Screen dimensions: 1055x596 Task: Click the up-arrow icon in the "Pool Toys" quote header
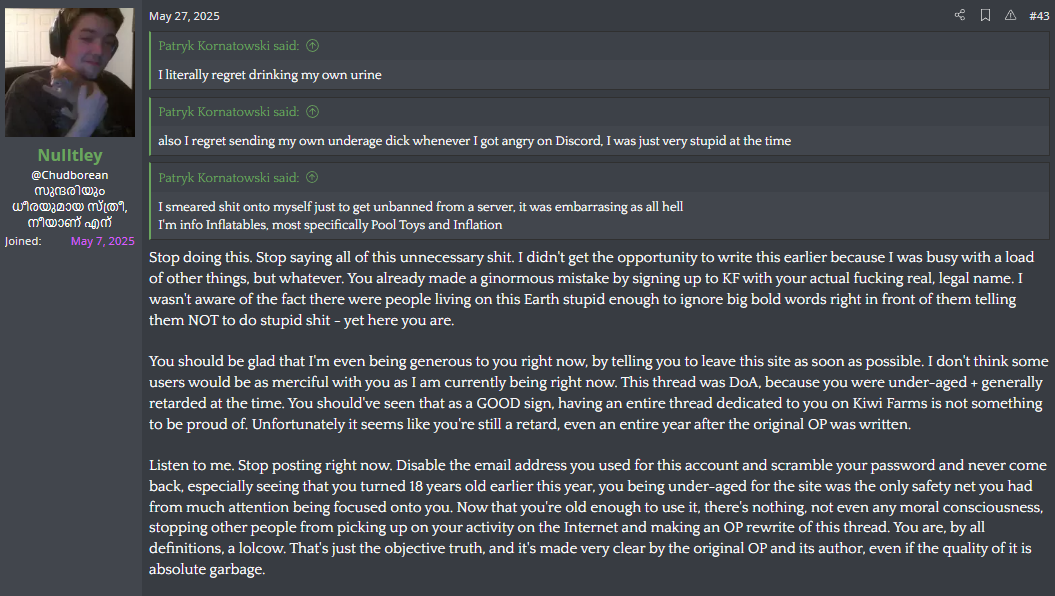312,178
